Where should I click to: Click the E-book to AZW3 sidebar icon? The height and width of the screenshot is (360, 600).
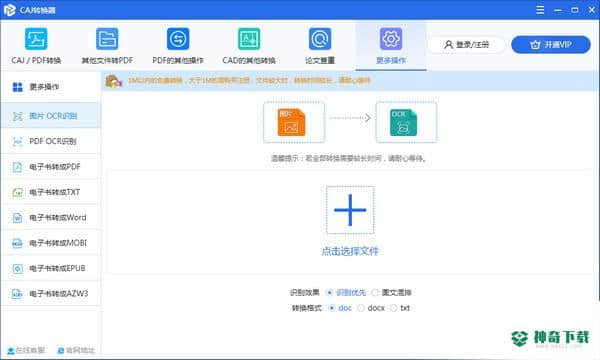click(18, 294)
